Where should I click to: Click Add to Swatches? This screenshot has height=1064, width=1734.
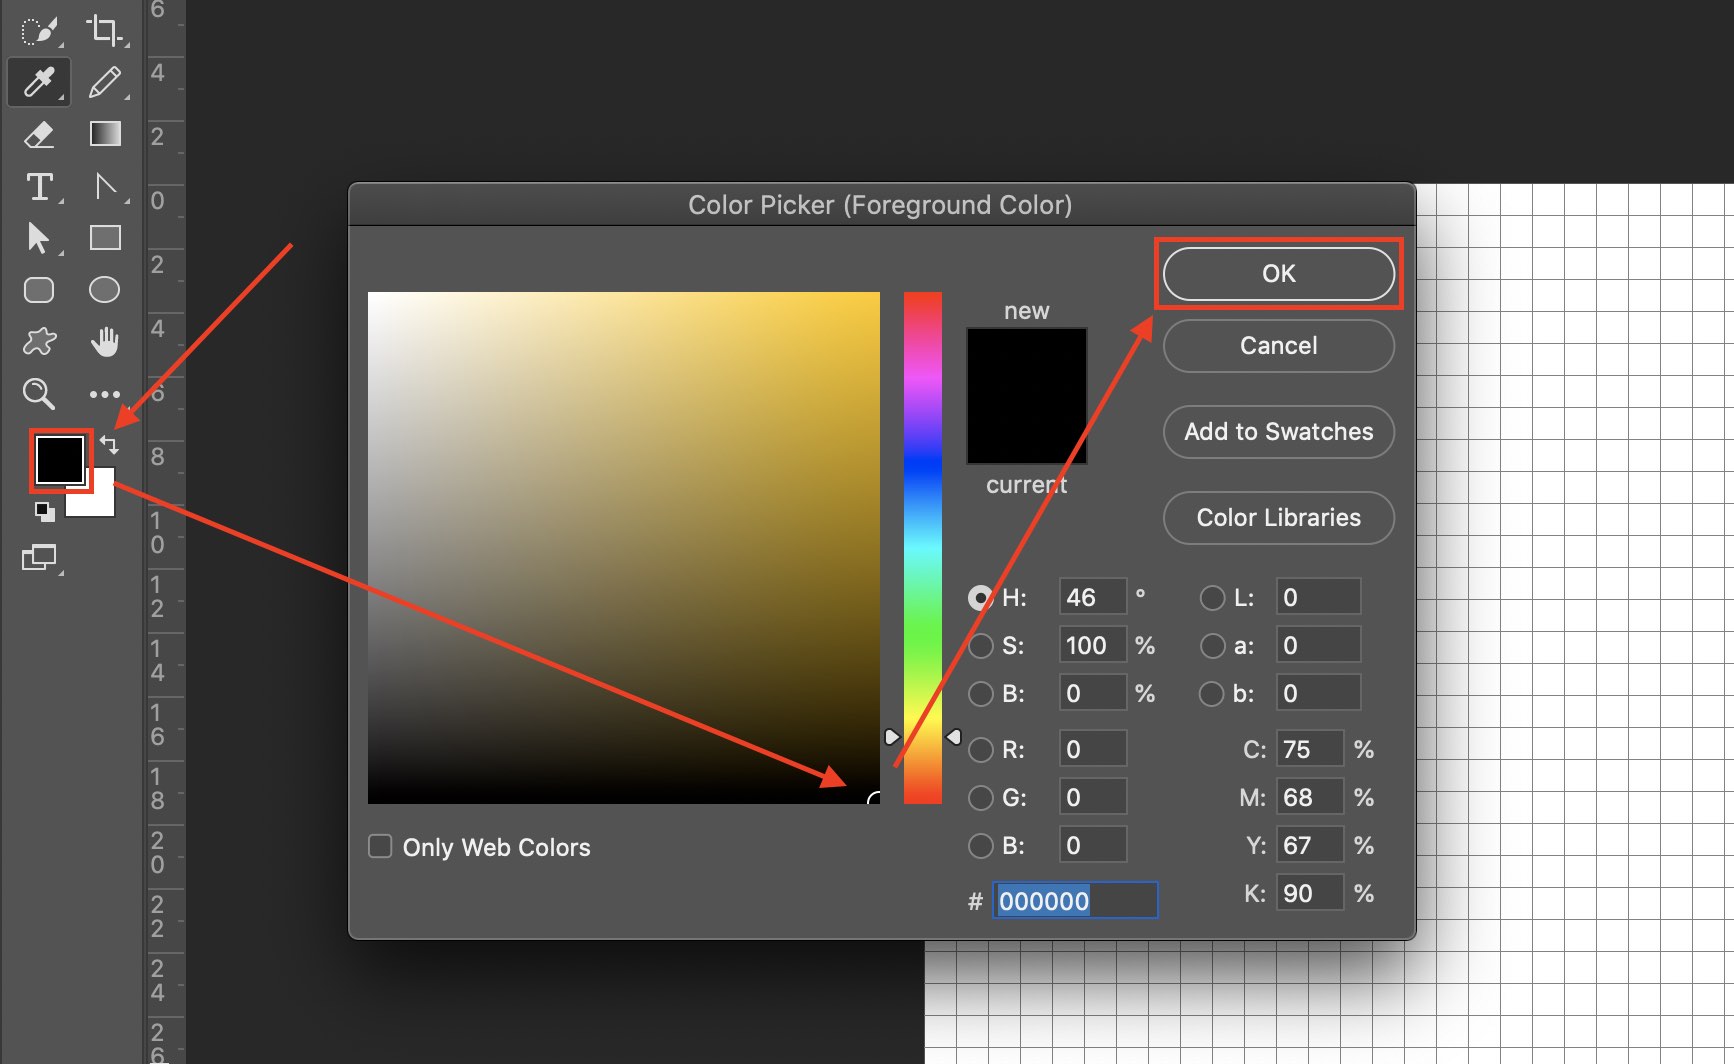pos(1278,432)
